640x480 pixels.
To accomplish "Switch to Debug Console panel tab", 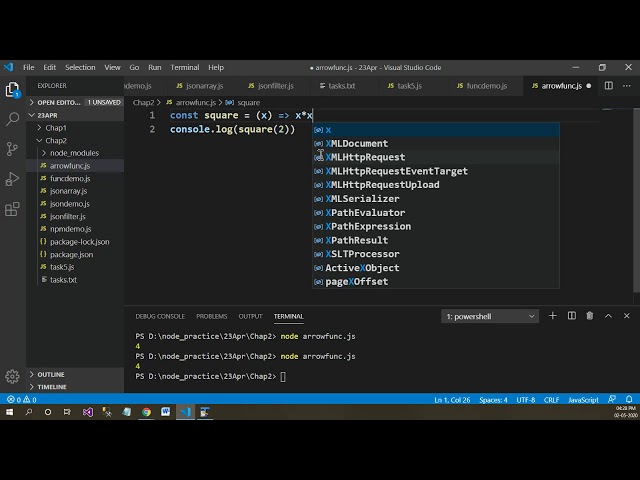I will [160, 316].
